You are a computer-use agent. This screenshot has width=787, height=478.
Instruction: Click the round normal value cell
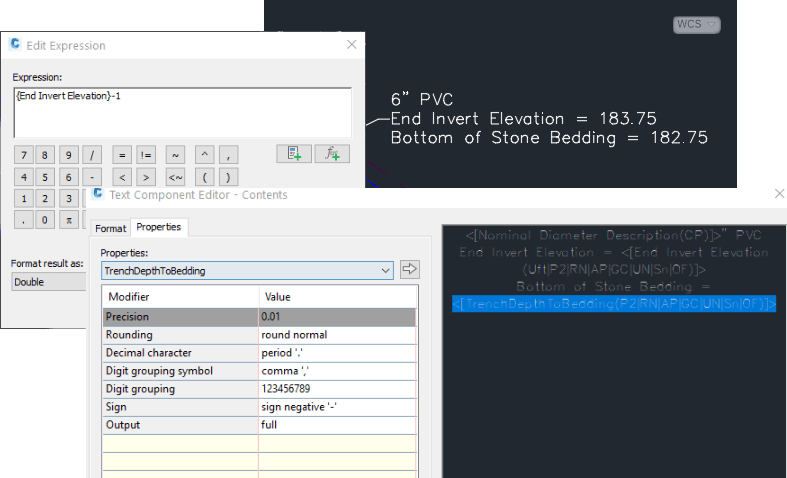click(x=337, y=335)
